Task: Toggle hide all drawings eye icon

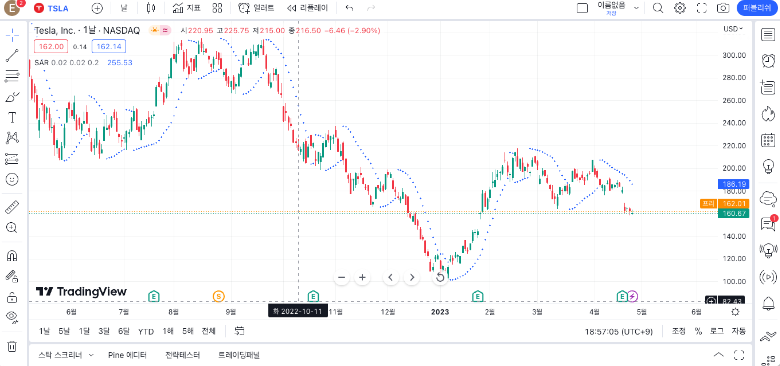Action: point(12,317)
